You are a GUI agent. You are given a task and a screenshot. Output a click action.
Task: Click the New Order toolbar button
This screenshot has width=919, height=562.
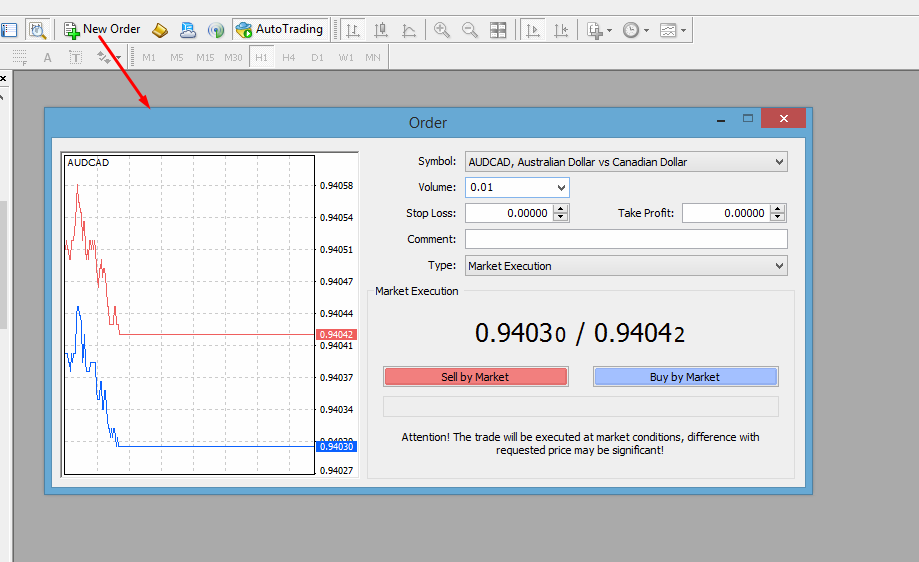103,29
